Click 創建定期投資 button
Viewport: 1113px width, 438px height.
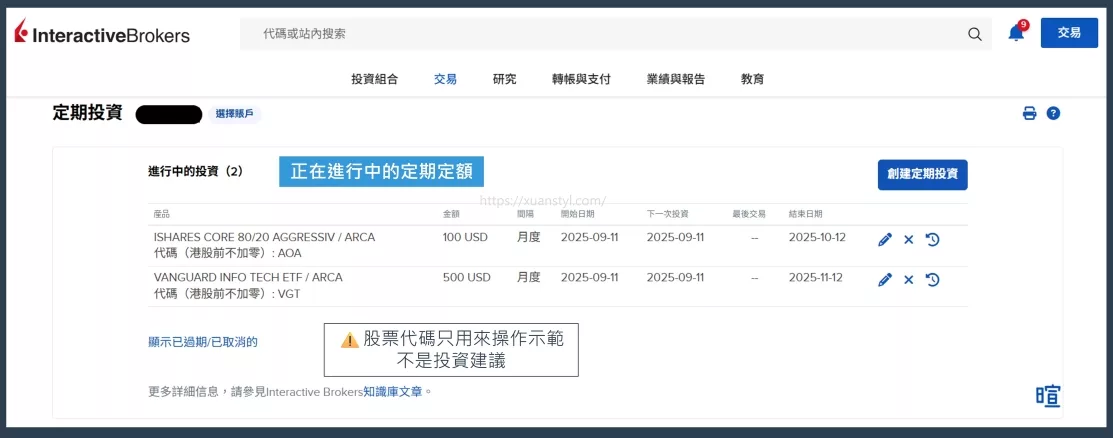pos(922,175)
